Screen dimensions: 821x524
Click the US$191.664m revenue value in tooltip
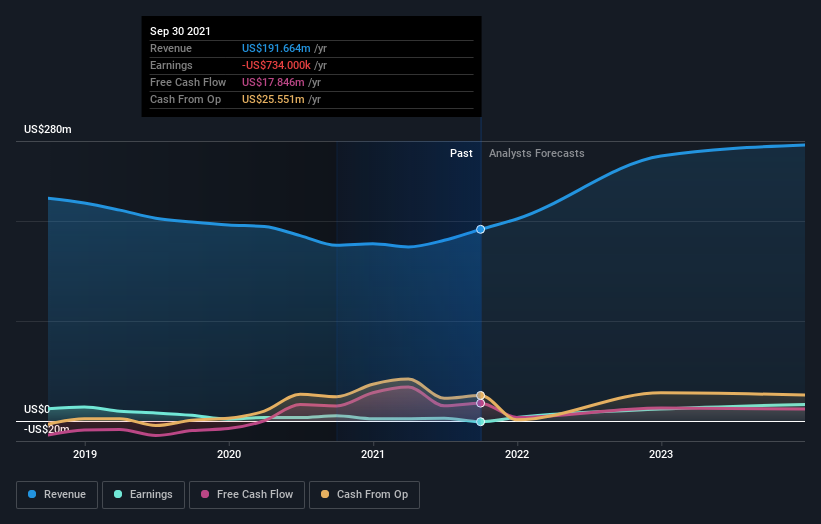(276, 48)
